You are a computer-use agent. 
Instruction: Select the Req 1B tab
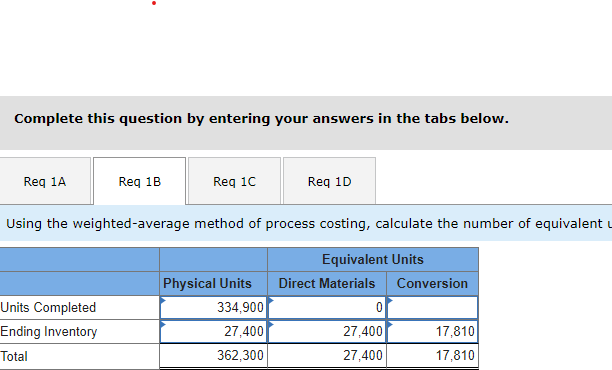click(x=140, y=181)
